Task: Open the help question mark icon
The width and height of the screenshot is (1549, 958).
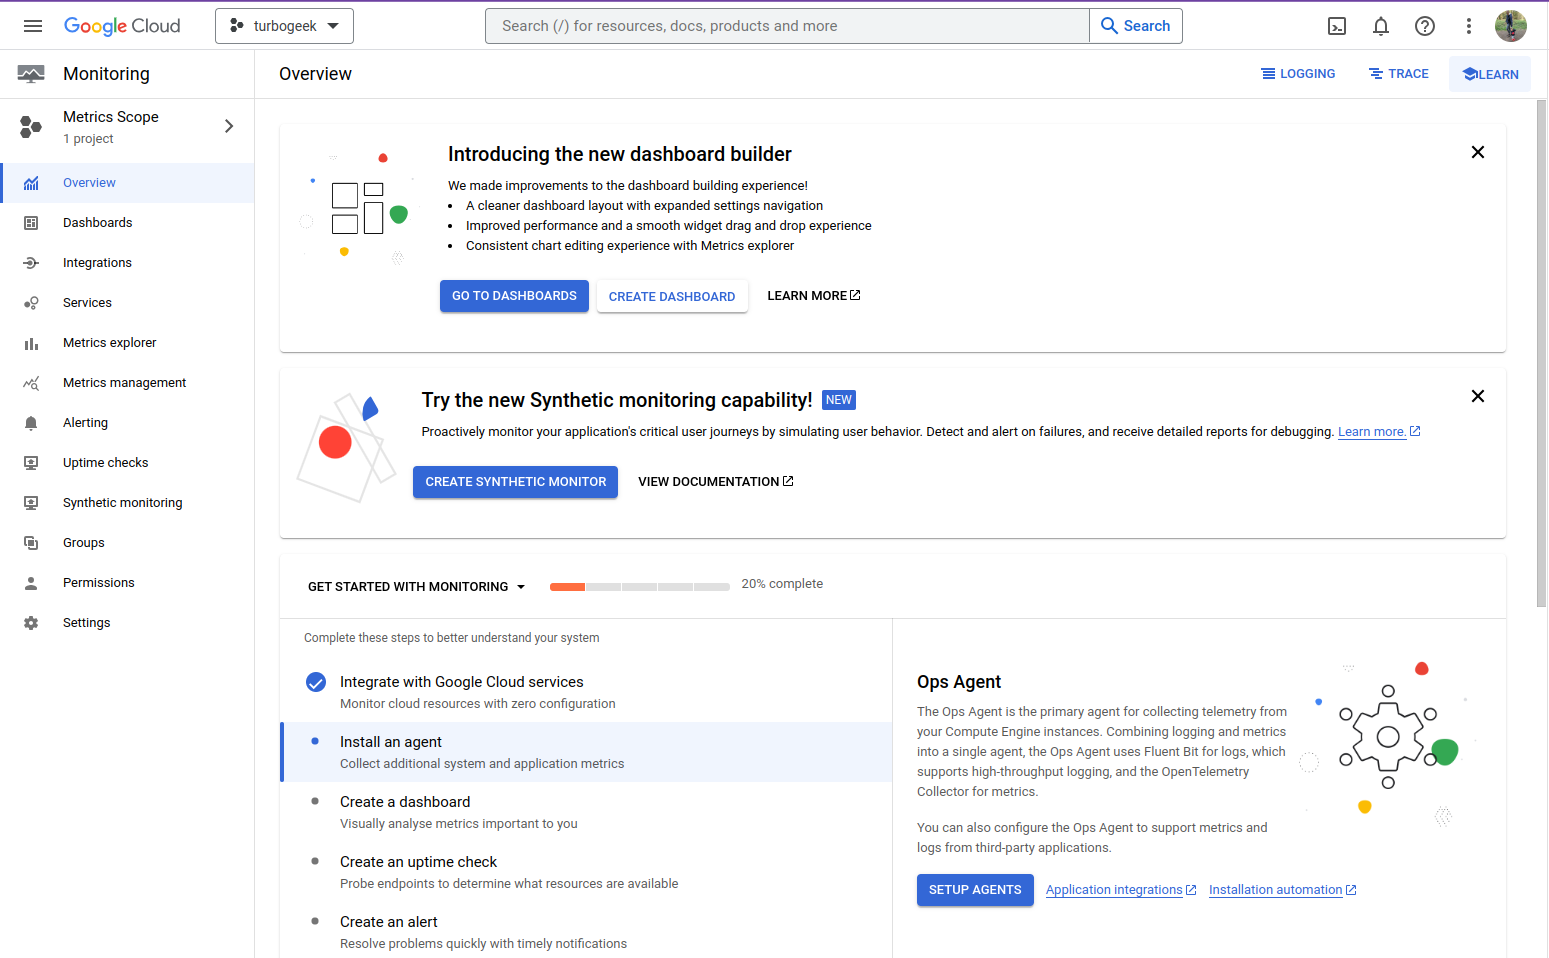Action: tap(1425, 26)
